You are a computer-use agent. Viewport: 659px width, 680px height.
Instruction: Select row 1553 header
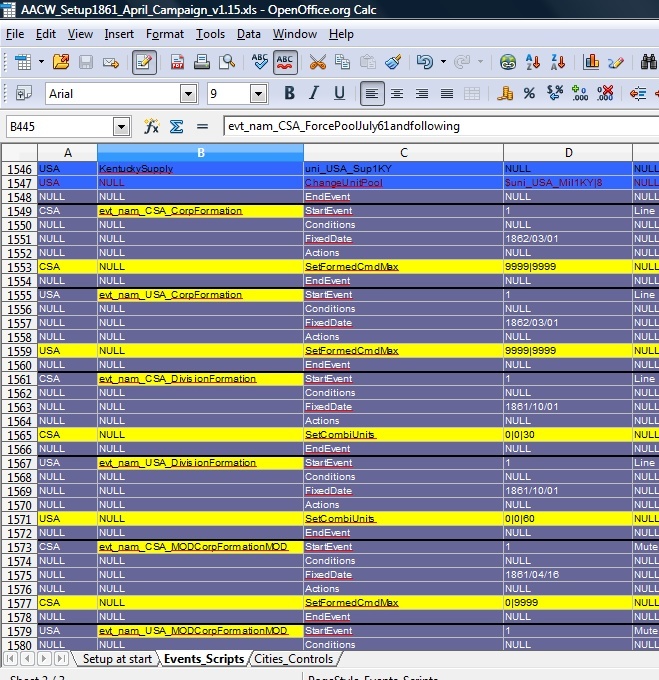coord(19,267)
